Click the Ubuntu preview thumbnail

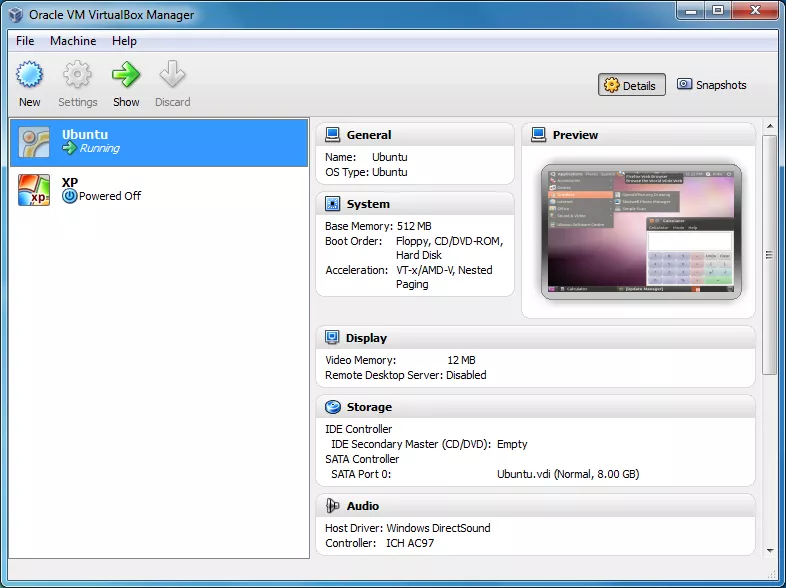click(641, 232)
